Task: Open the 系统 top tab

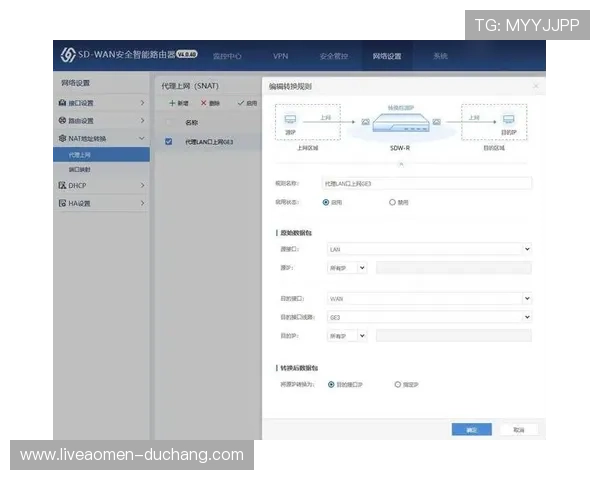Action: coord(440,56)
